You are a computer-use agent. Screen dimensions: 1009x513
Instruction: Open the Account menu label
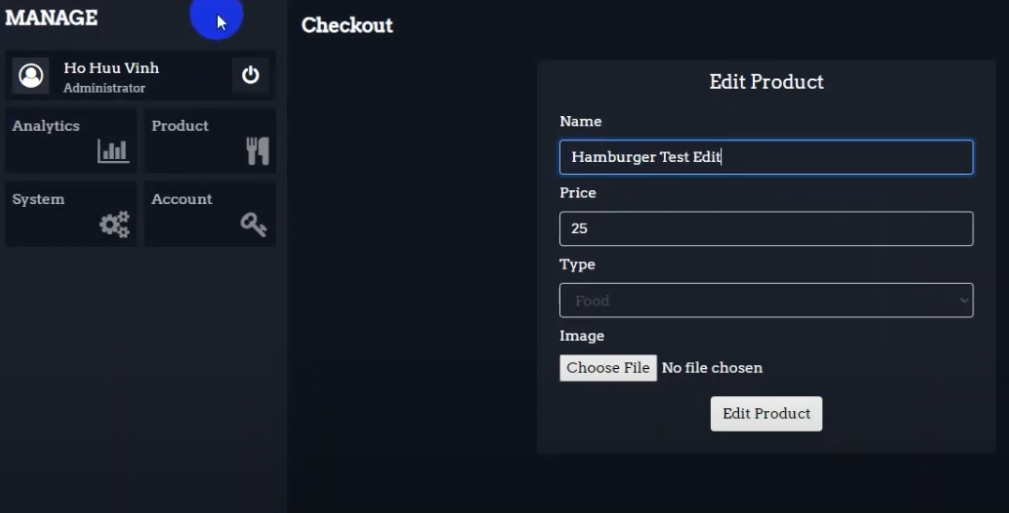coord(182,199)
